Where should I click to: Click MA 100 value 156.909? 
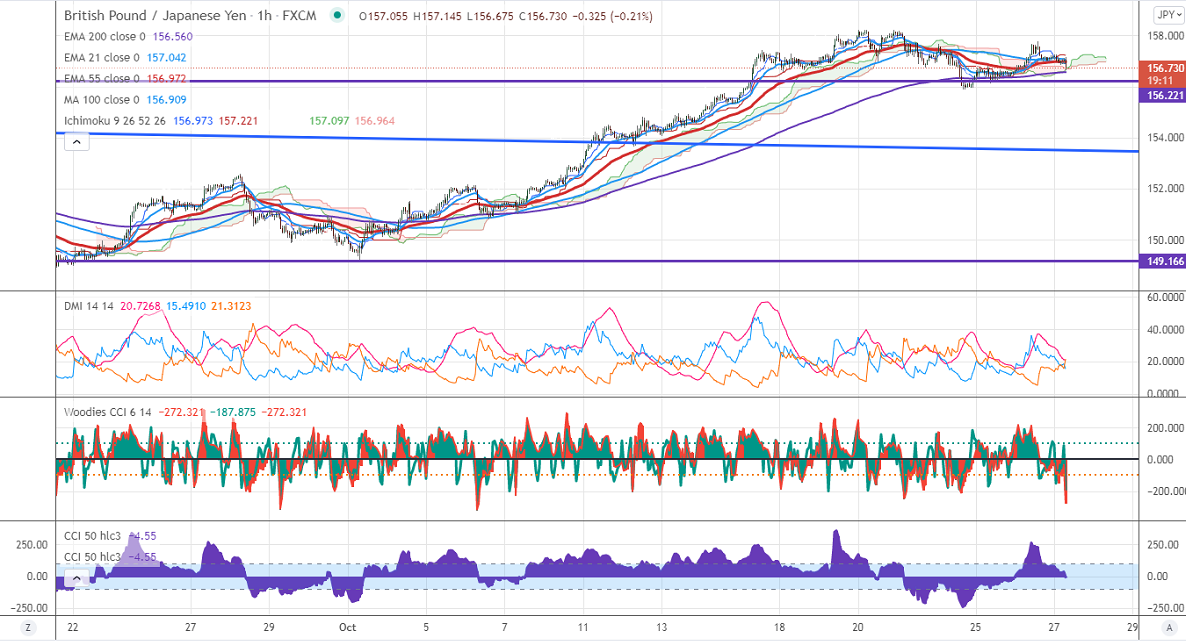(166, 100)
